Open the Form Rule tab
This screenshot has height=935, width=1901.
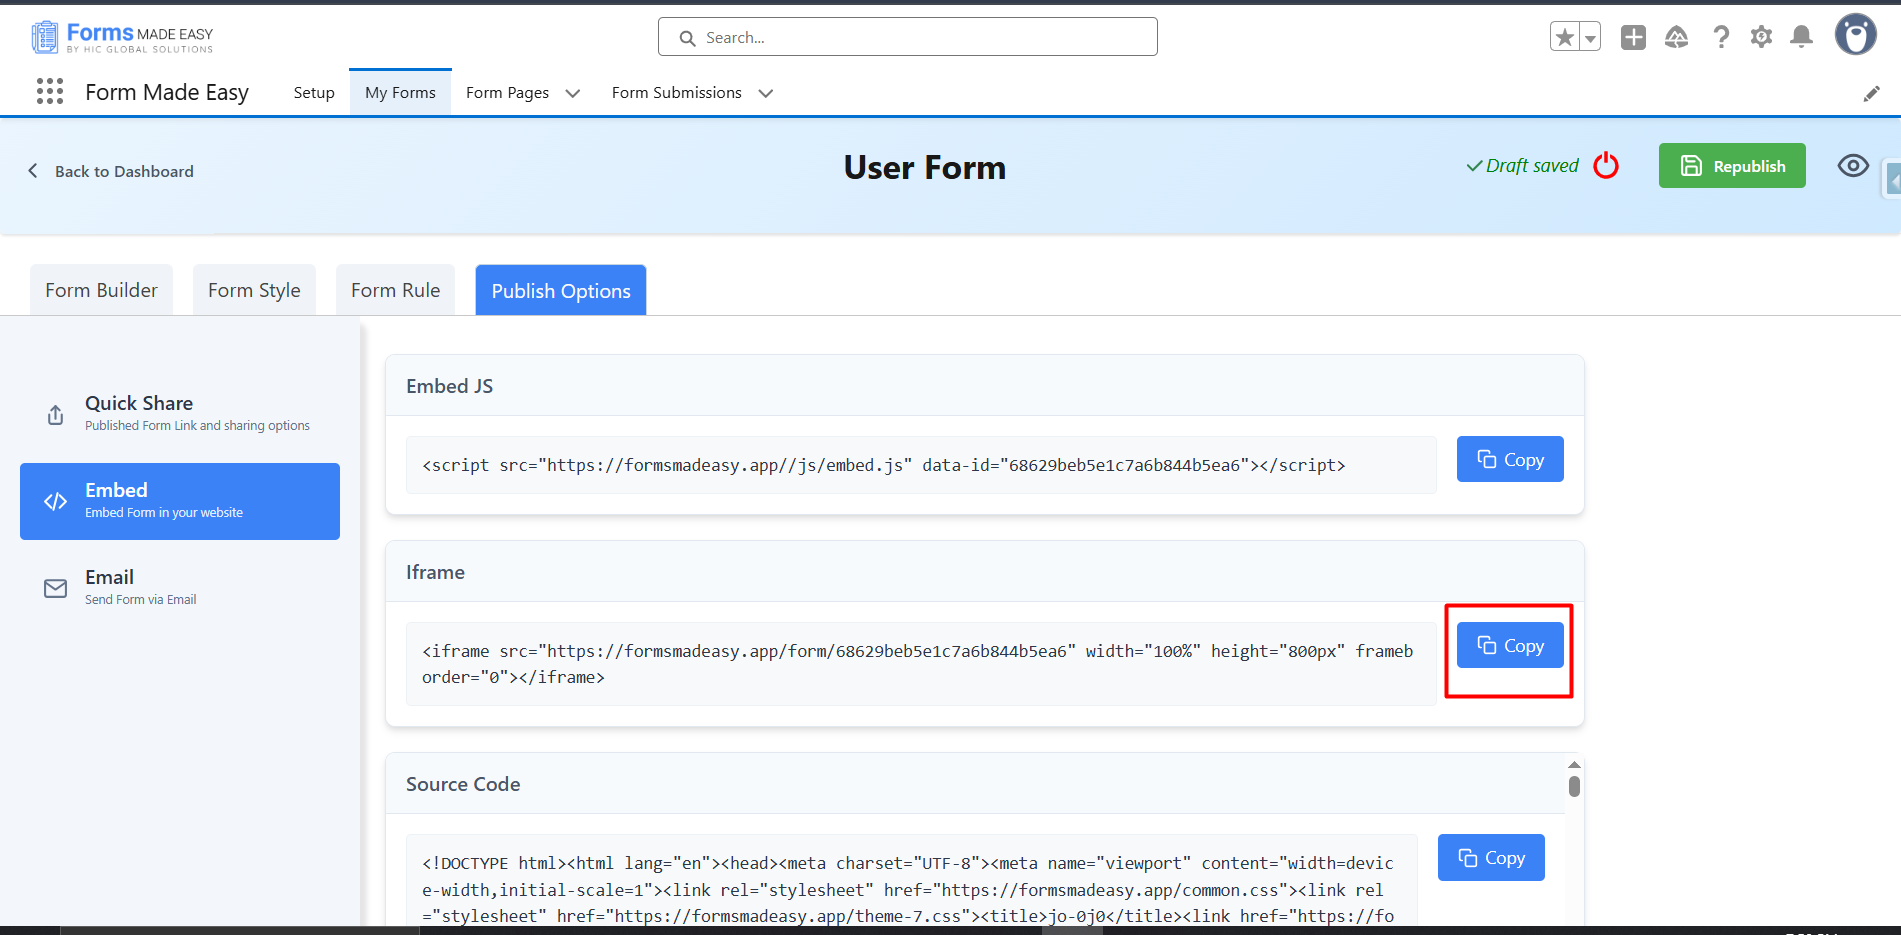point(395,290)
